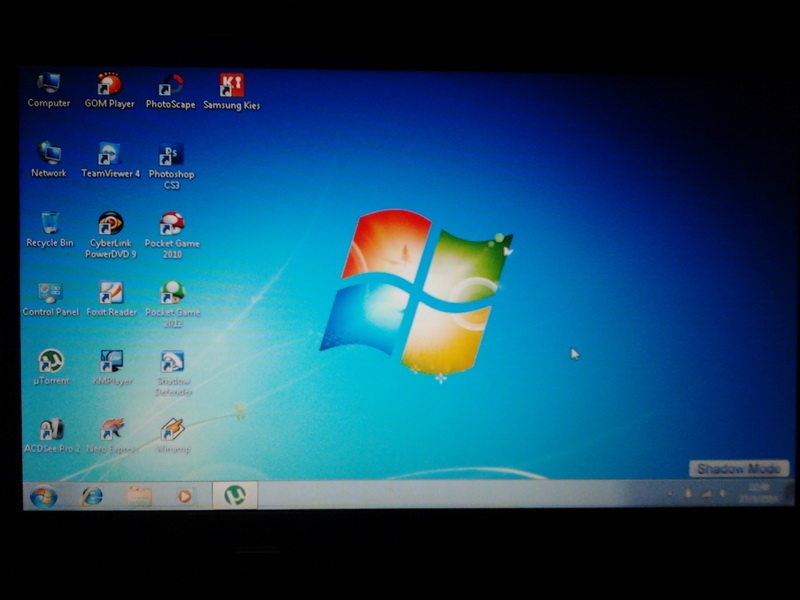Click the Foxit Reader shortcut
The width and height of the screenshot is (800, 600).
pos(112,299)
